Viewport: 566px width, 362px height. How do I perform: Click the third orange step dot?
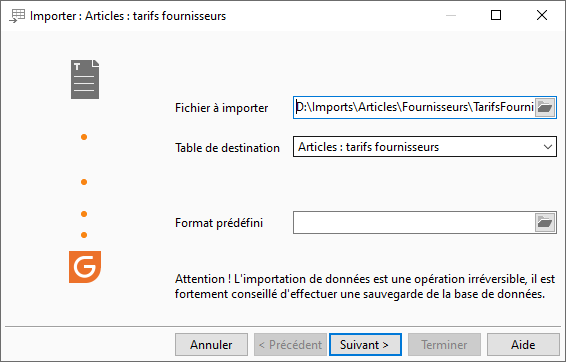(84, 214)
